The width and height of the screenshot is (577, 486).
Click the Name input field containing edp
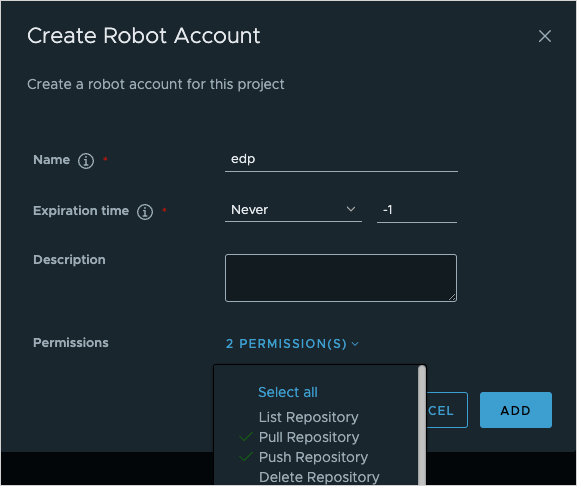[341, 160]
